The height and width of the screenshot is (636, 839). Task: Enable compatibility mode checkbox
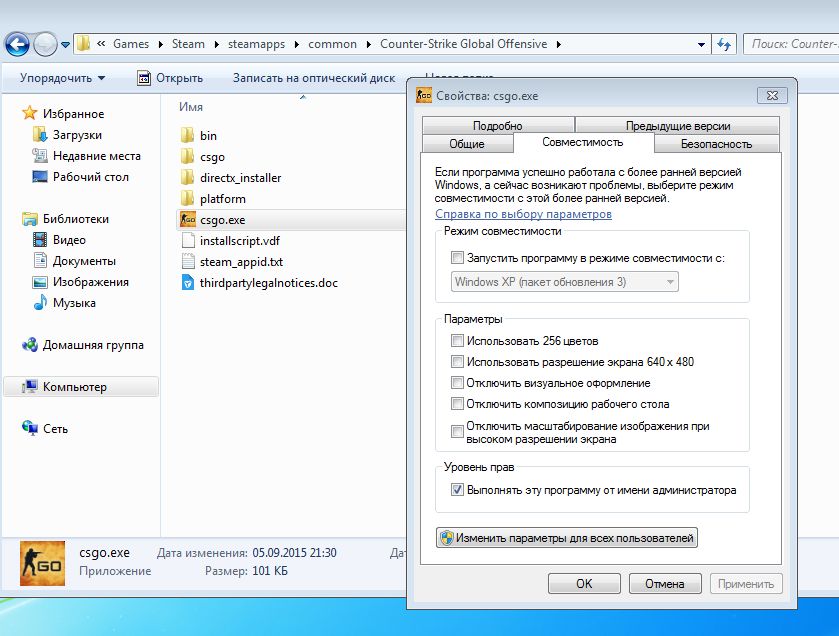click(x=457, y=258)
